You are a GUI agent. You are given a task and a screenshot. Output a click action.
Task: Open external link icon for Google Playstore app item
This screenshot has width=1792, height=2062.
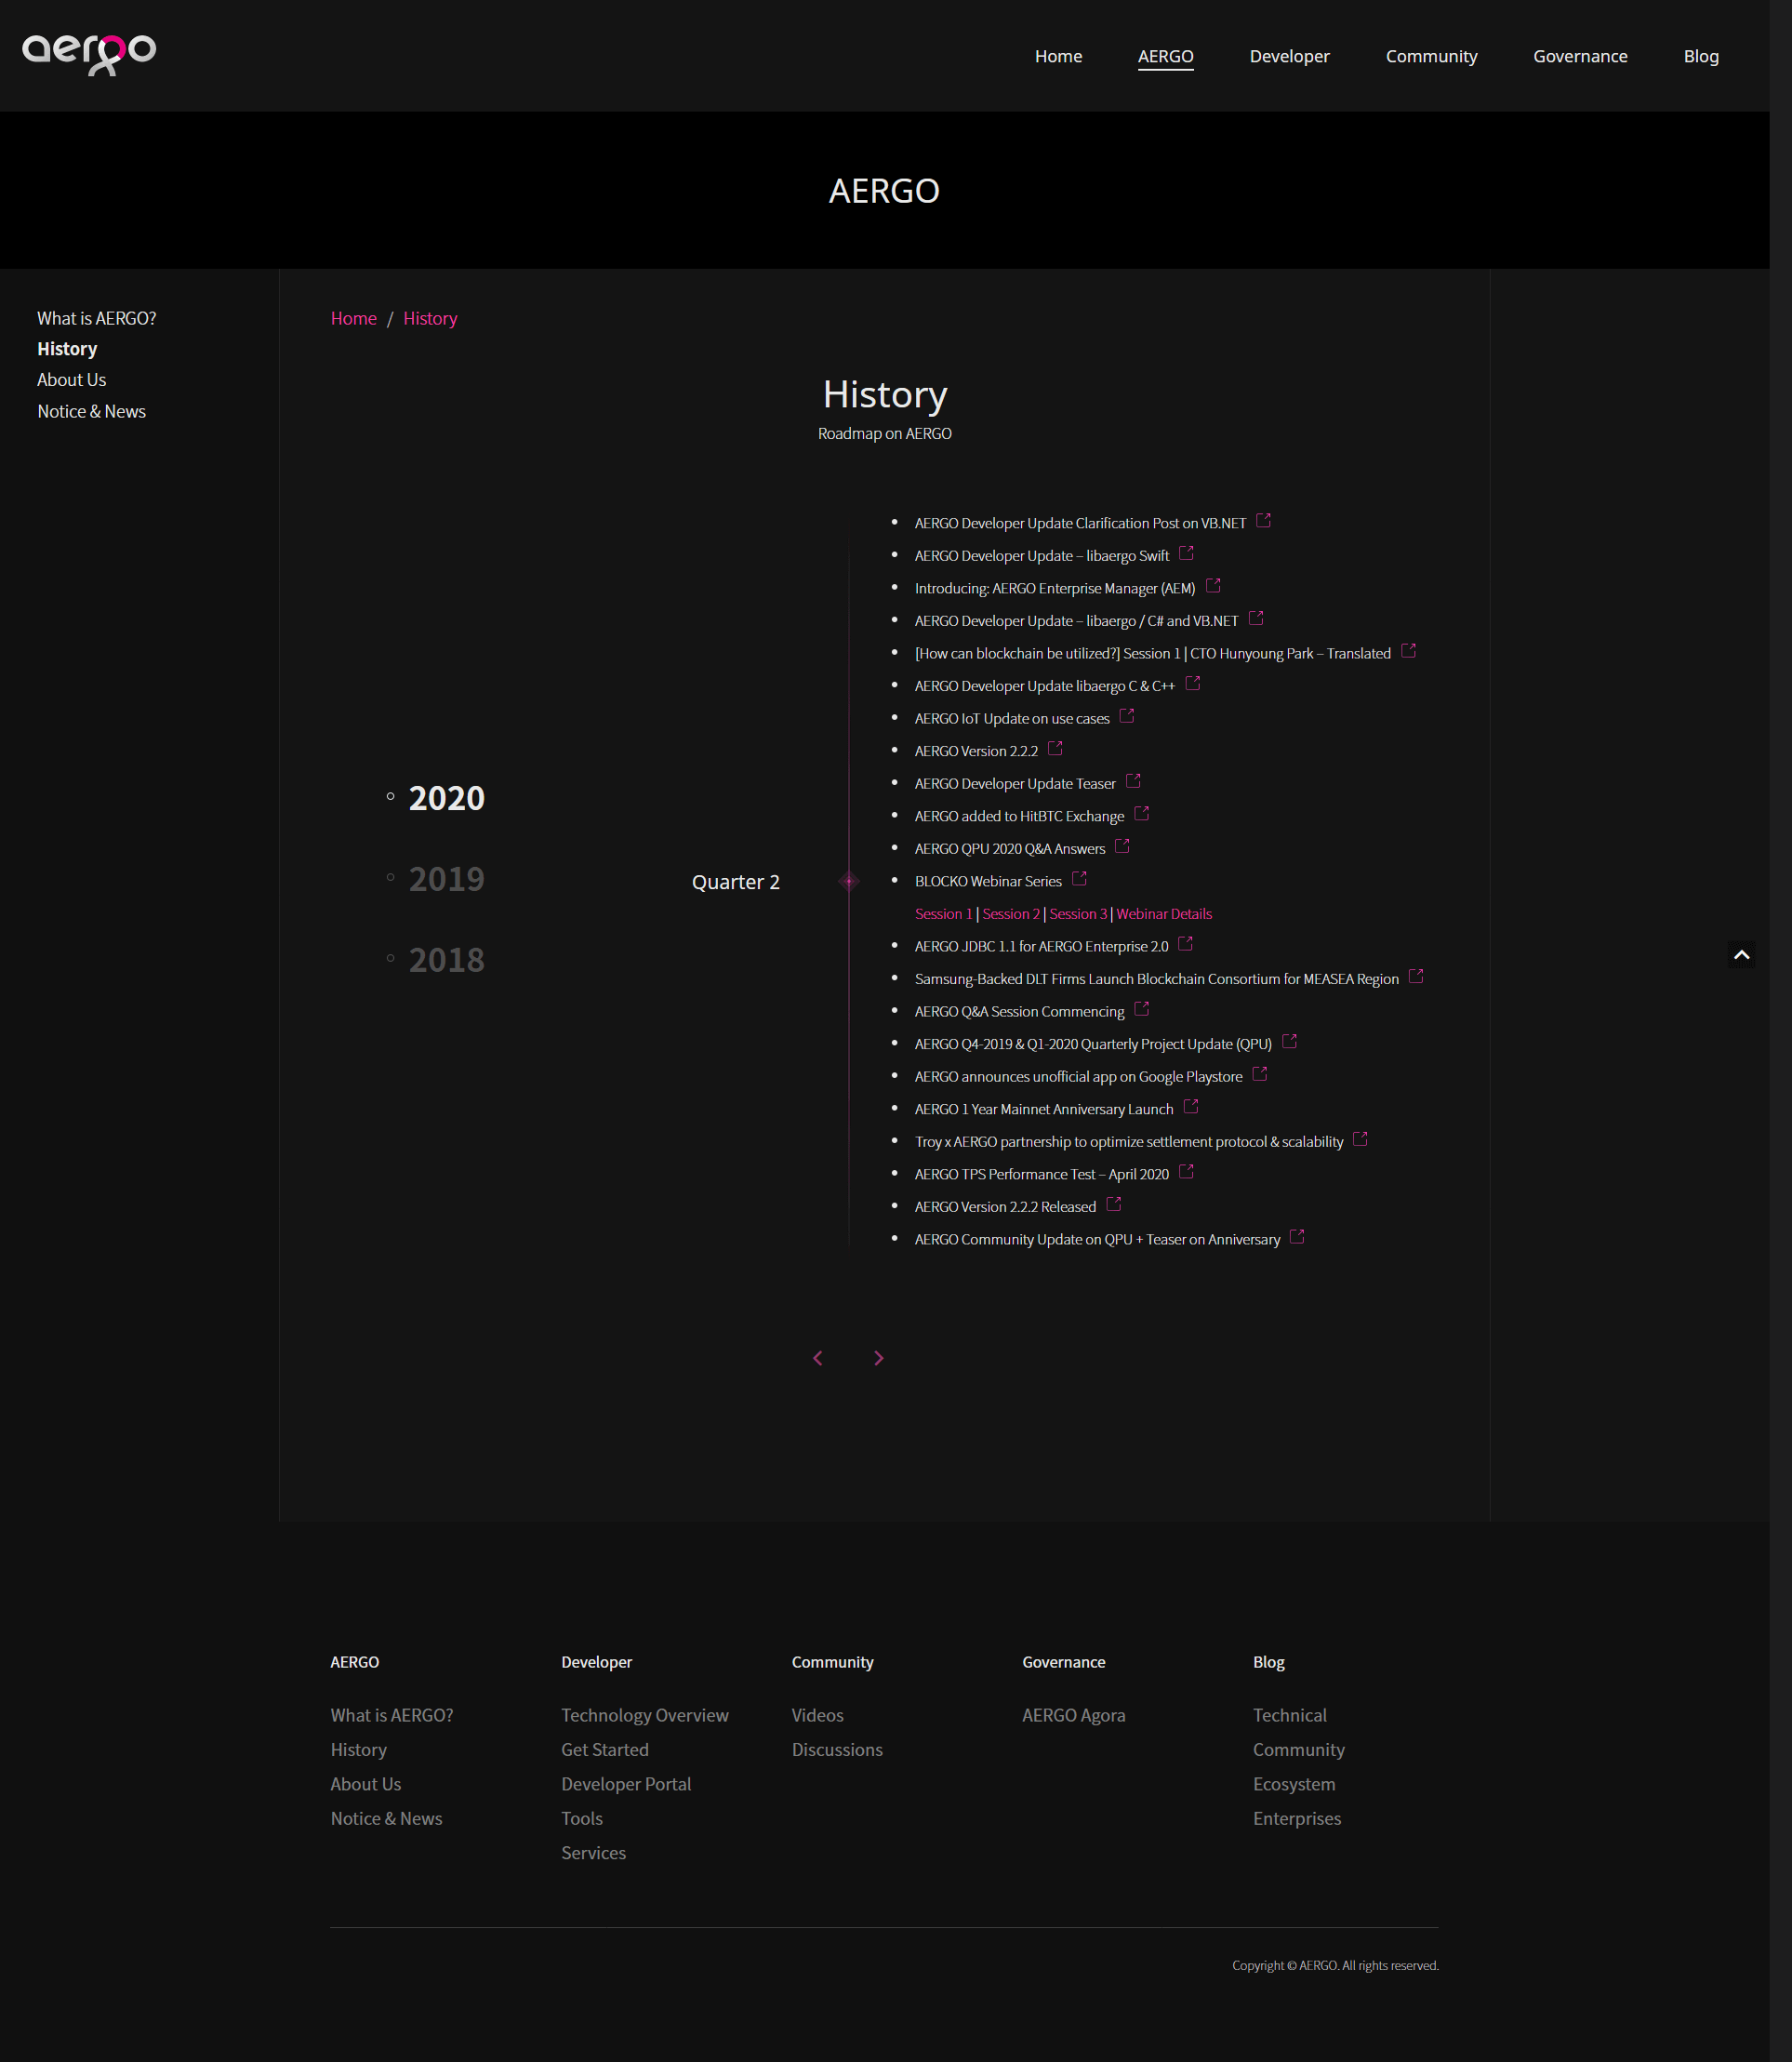[1260, 1074]
